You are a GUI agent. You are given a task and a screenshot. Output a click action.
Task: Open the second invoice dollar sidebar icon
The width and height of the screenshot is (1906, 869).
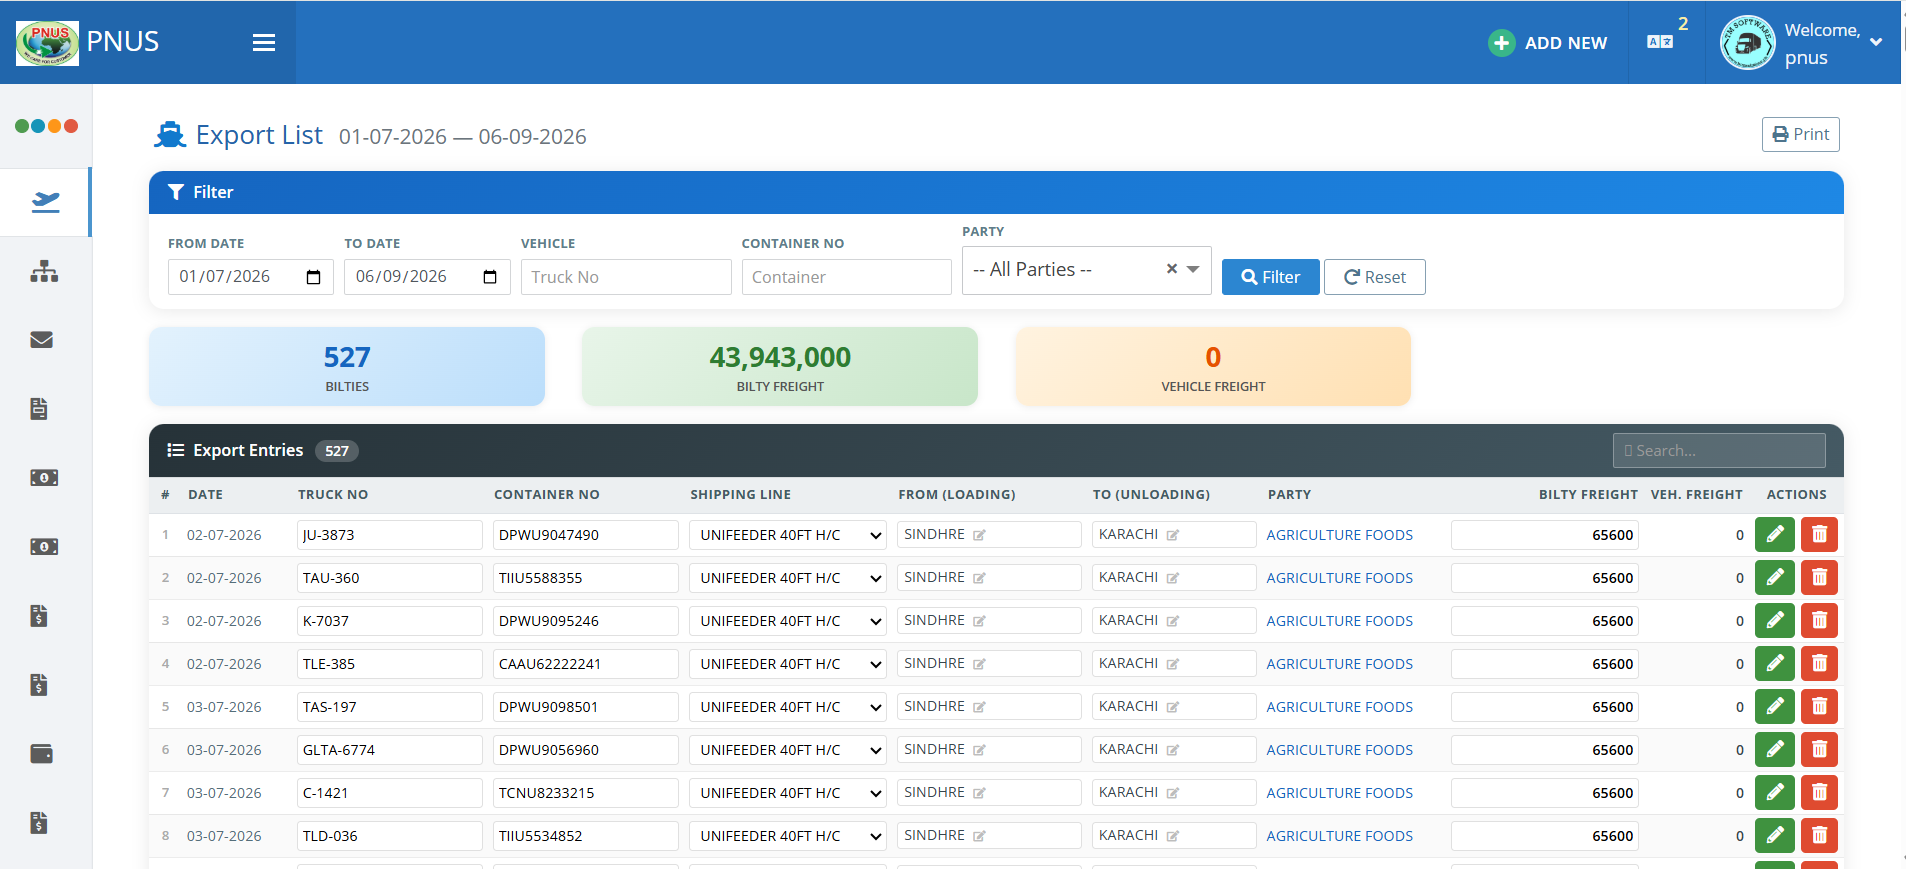tap(39, 684)
